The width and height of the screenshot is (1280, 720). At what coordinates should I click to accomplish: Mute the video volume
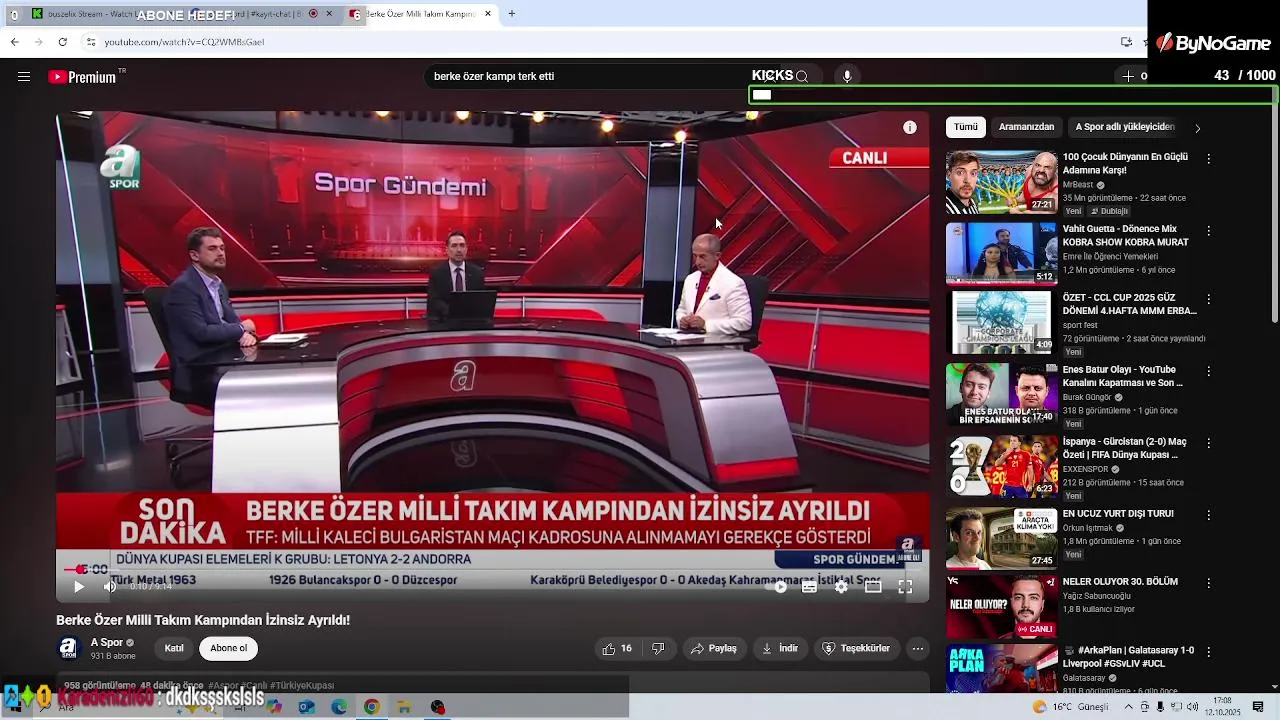110,587
